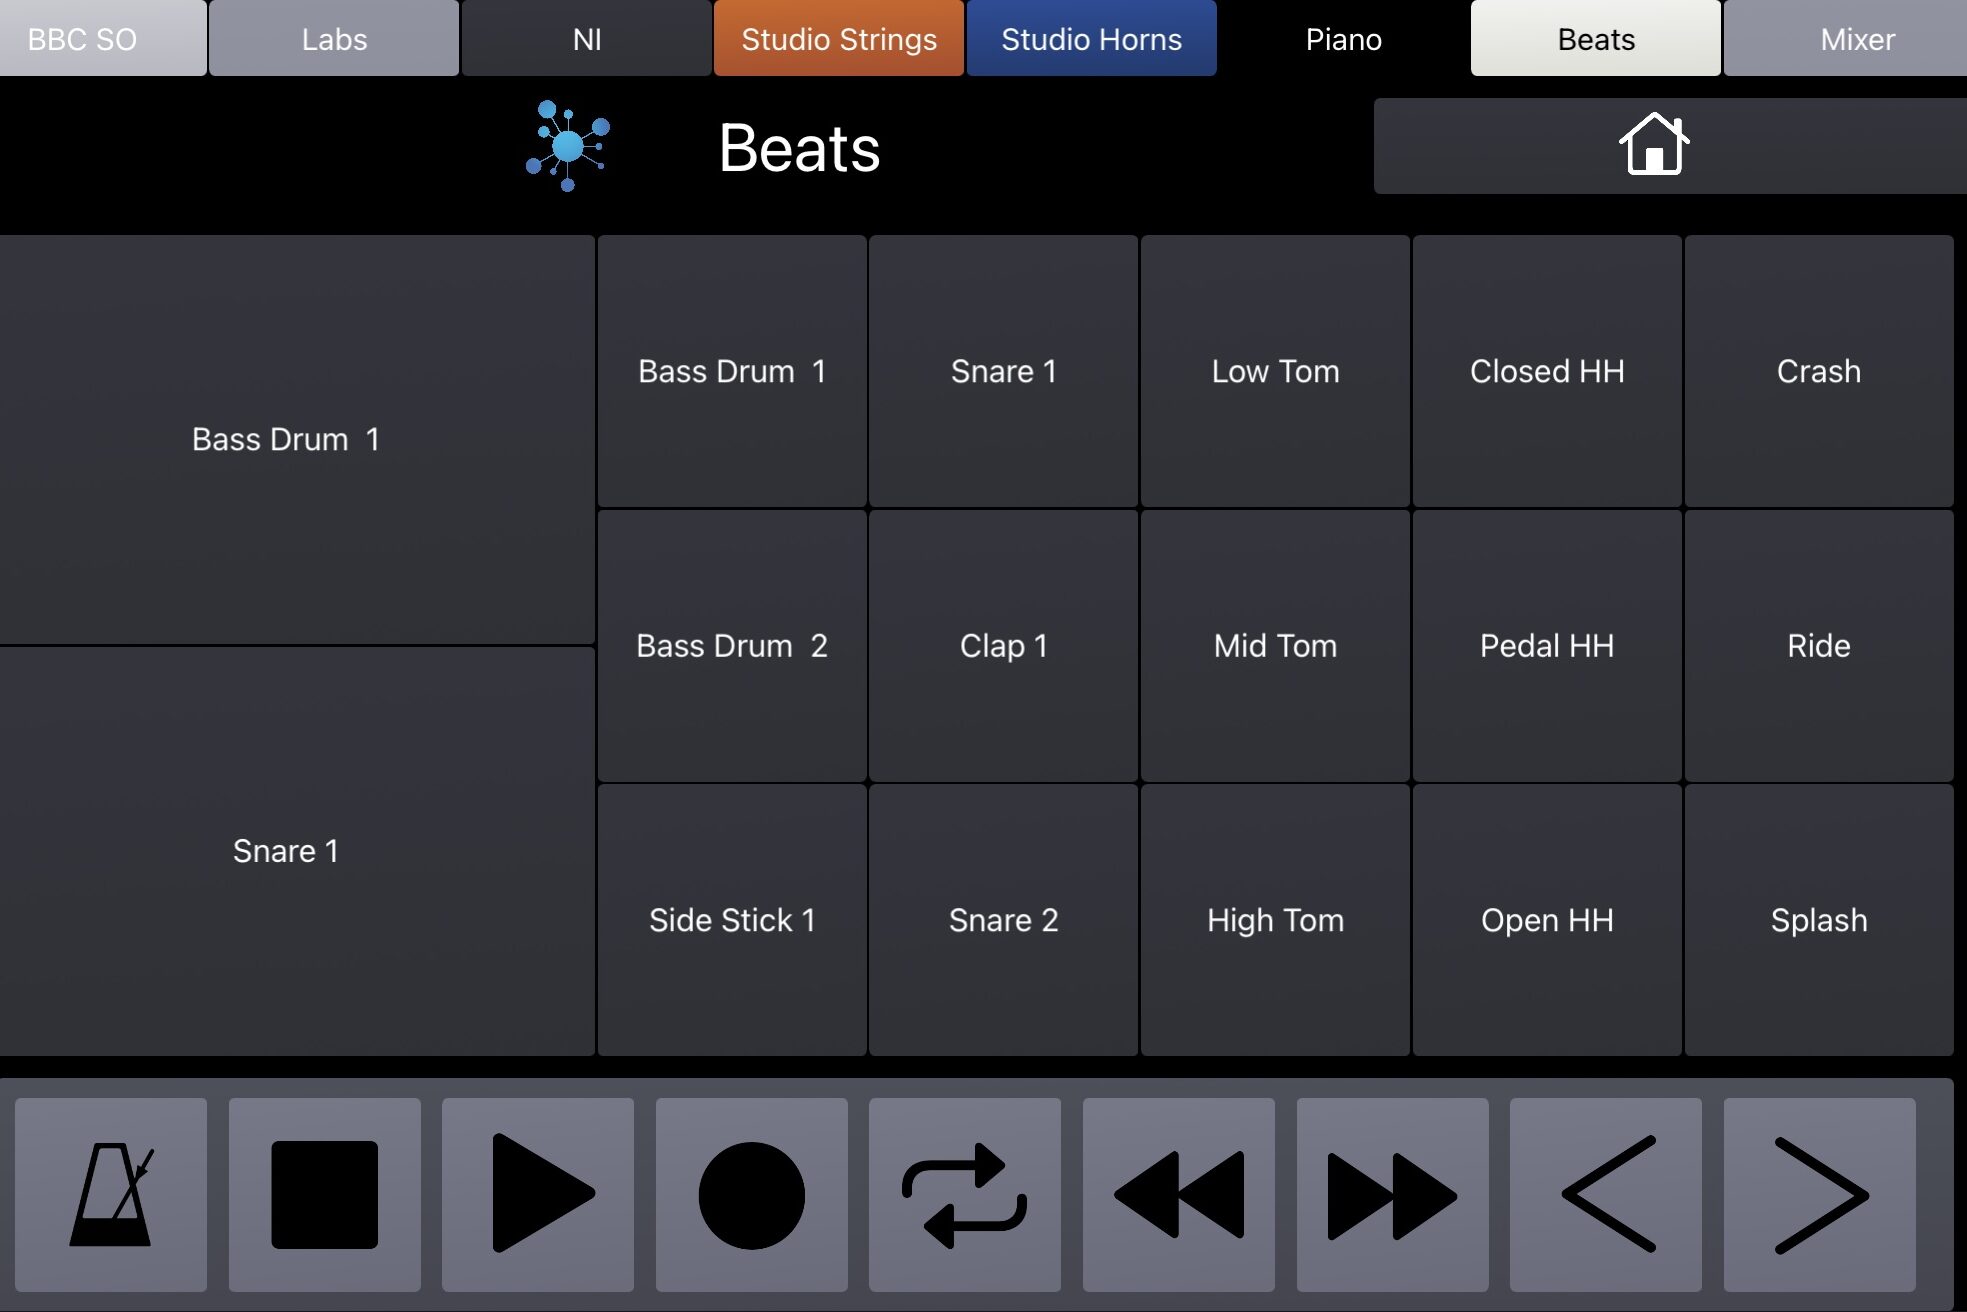Screen dimensions: 1967x1312
Task: Toggle the metronome icon
Action: [x=111, y=1194]
